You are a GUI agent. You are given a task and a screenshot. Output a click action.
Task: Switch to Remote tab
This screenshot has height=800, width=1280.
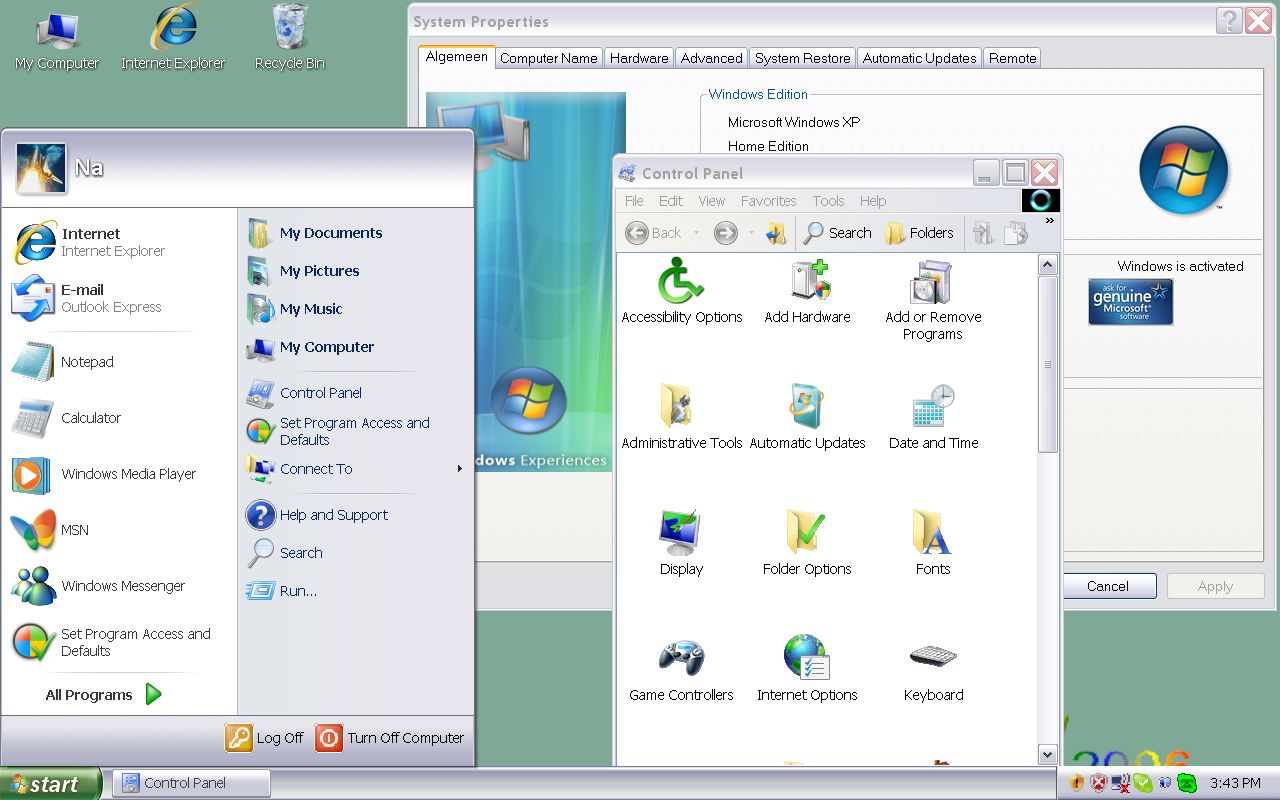tap(1012, 59)
